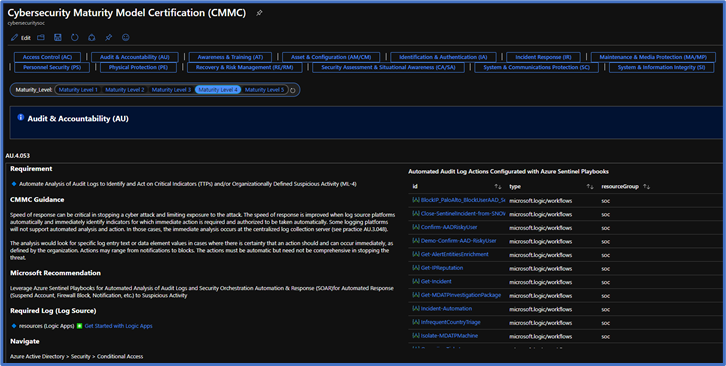Open the Get-MDATPInvestigationPackage playbook link
Image resolution: width=726 pixels, height=366 pixels.
tap(461, 295)
